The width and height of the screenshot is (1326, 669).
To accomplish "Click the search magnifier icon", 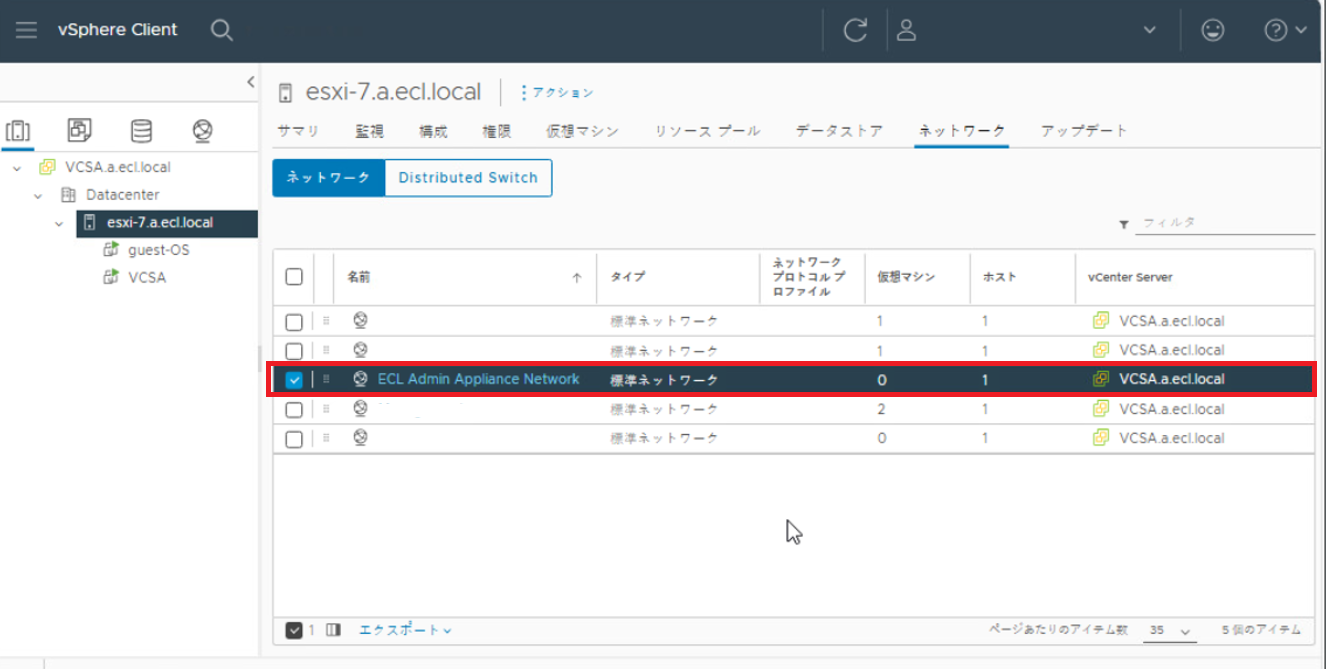I will click(x=222, y=30).
